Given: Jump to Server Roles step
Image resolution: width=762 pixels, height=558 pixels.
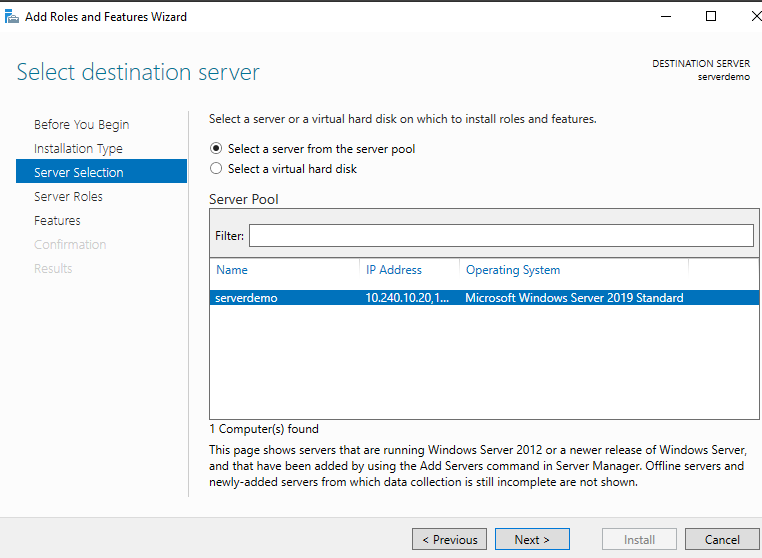Looking at the screenshot, I should (68, 197).
